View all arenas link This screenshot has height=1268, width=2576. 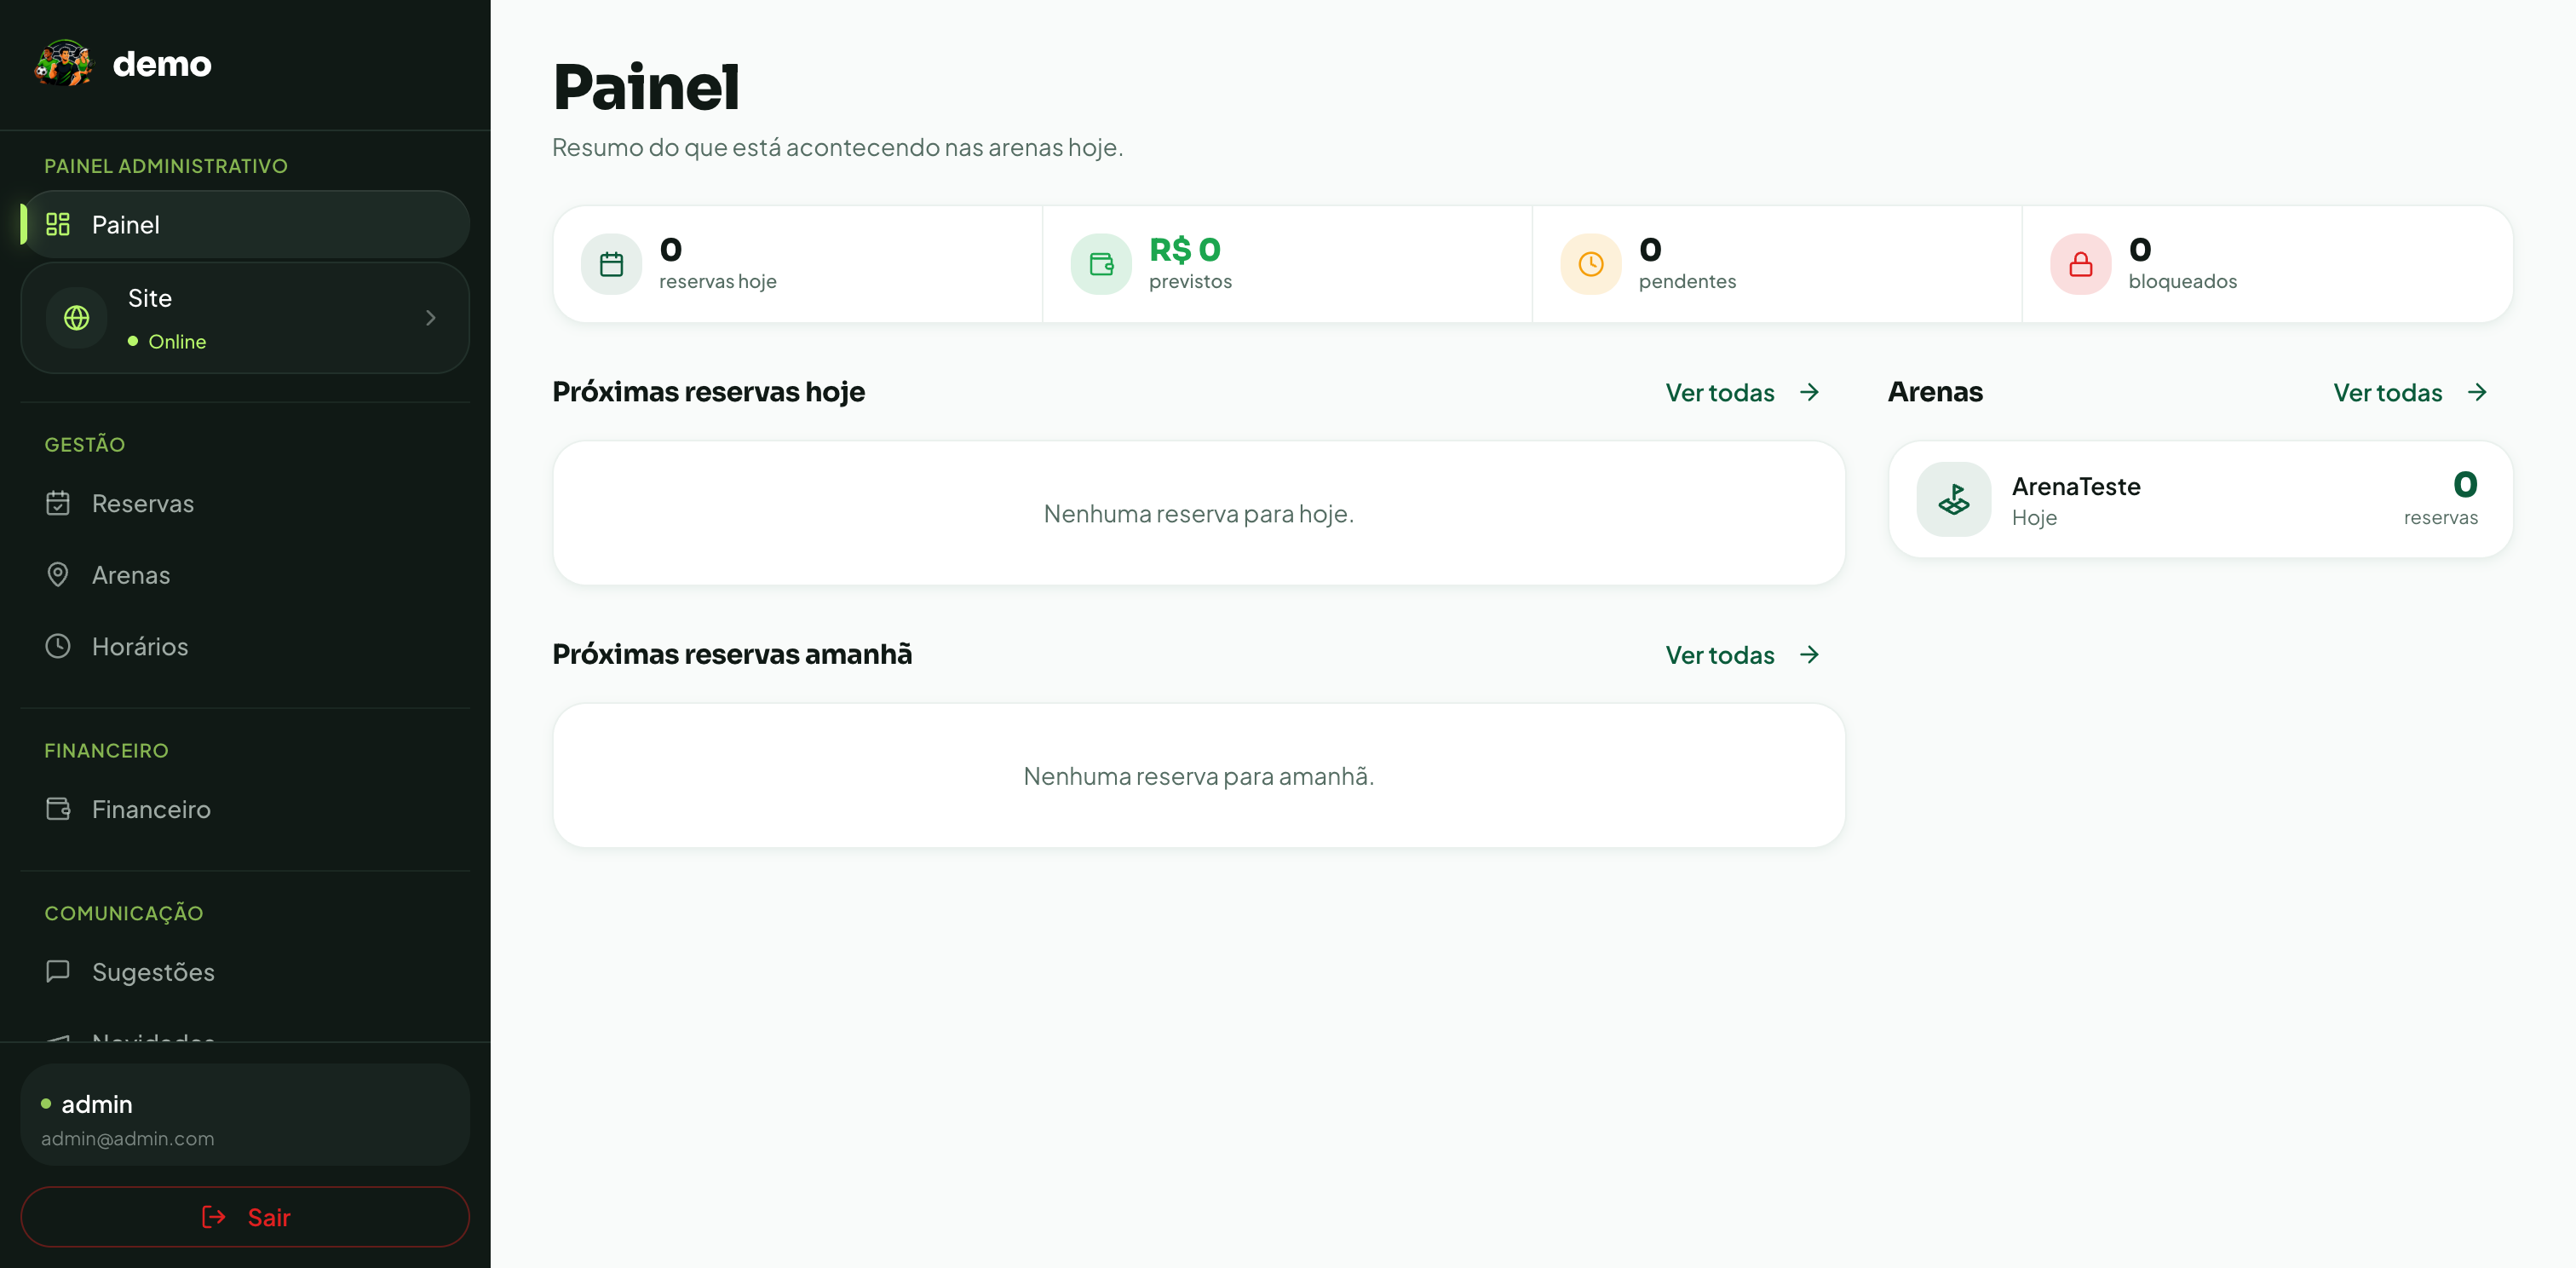[x=2410, y=392]
